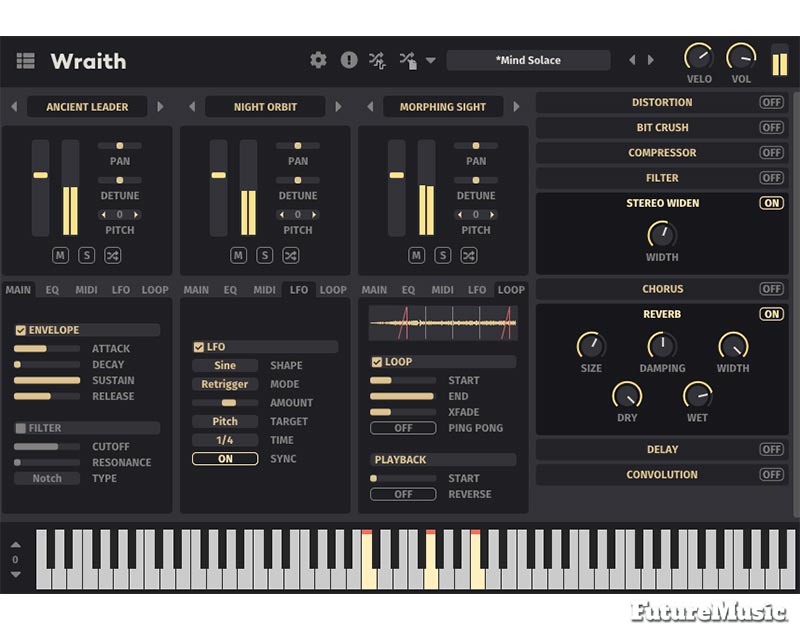Turn on COMPRESSOR effect
This screenshot has width=800, height=630.
[771, 153]
